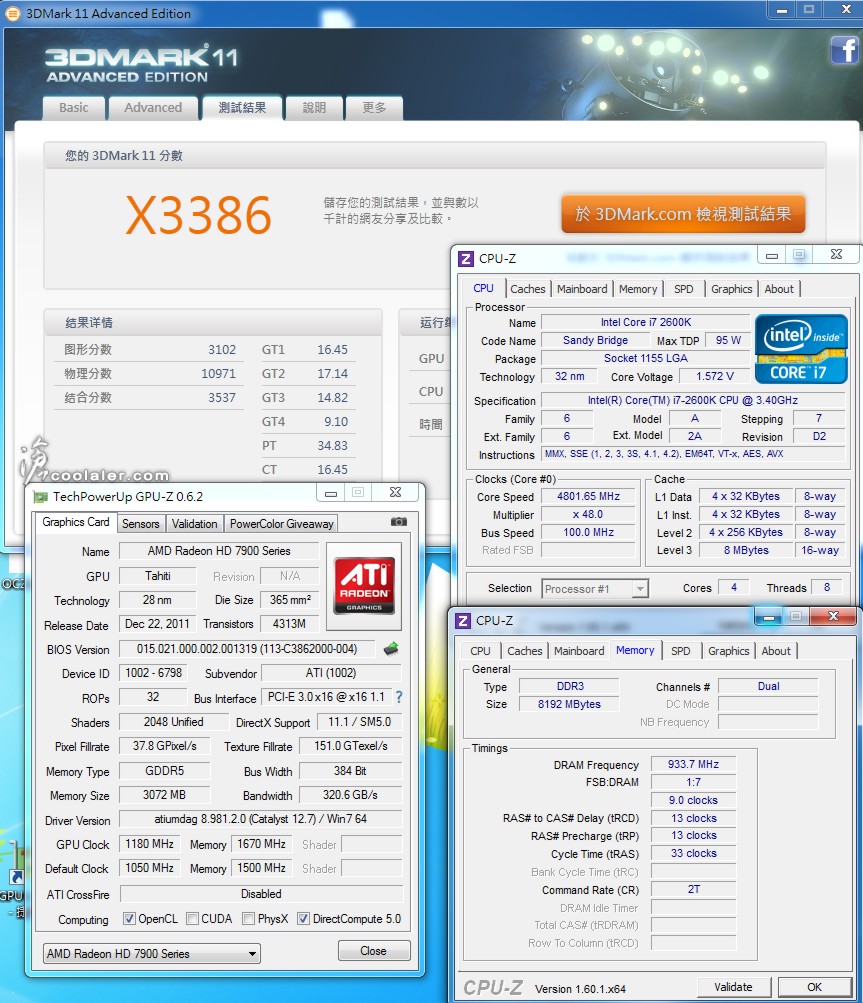Open the 說明 tab in 3DMark
The height and width of the screenshot is (1003, 863).
pyautogui.click(x=314, y=107)
